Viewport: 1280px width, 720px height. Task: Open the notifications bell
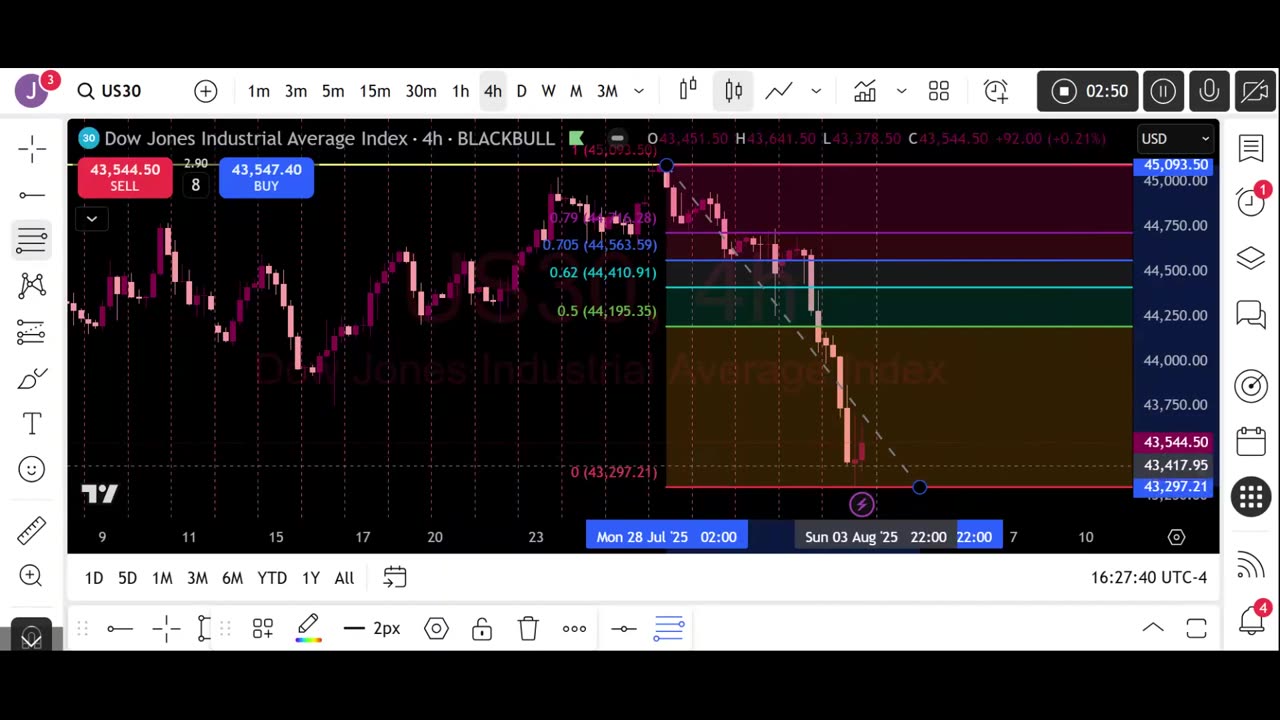[1251, 620]
